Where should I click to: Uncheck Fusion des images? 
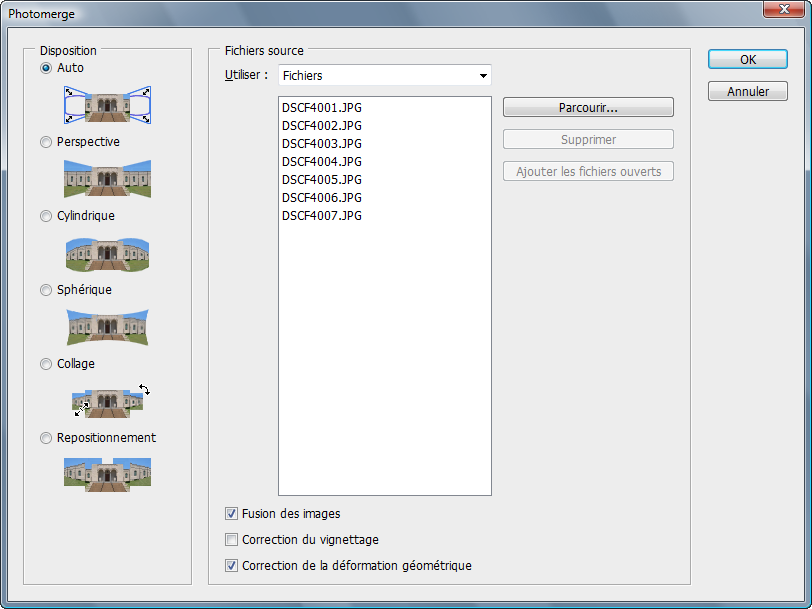tap(231, 514)
